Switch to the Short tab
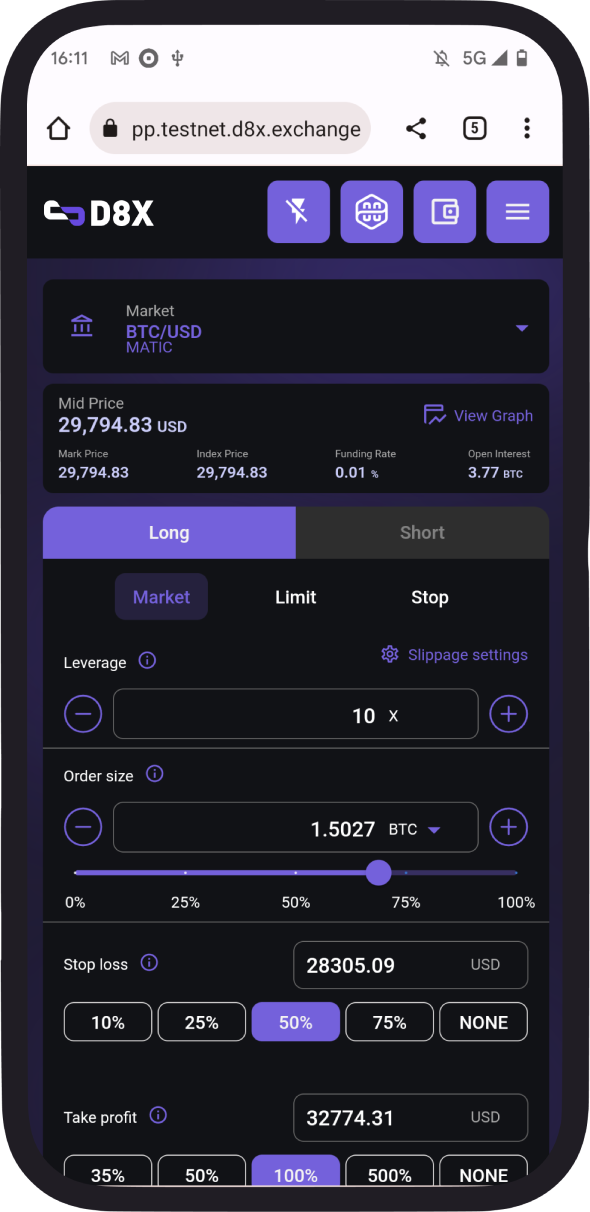 tap(422, 532)
